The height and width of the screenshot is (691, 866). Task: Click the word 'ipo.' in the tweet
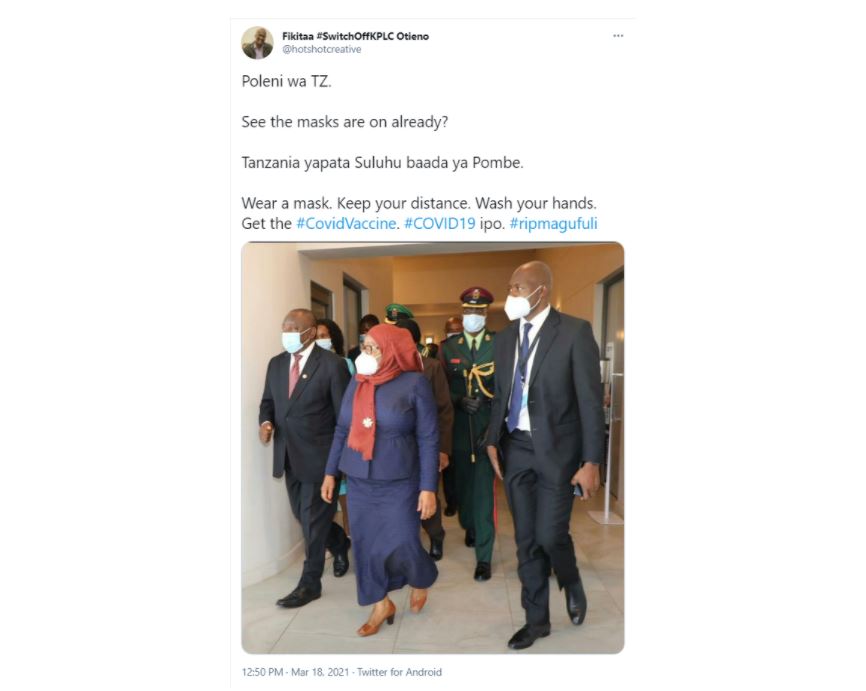pos(492,224)
